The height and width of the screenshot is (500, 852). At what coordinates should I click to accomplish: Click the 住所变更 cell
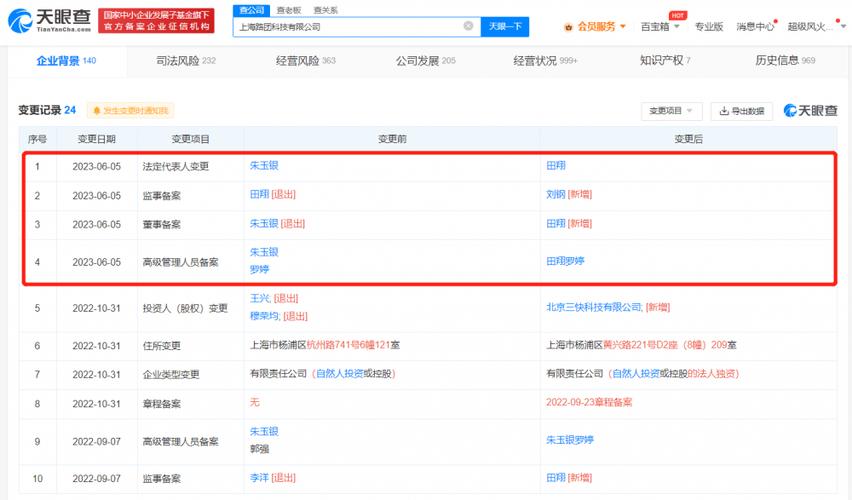(161, 346)
